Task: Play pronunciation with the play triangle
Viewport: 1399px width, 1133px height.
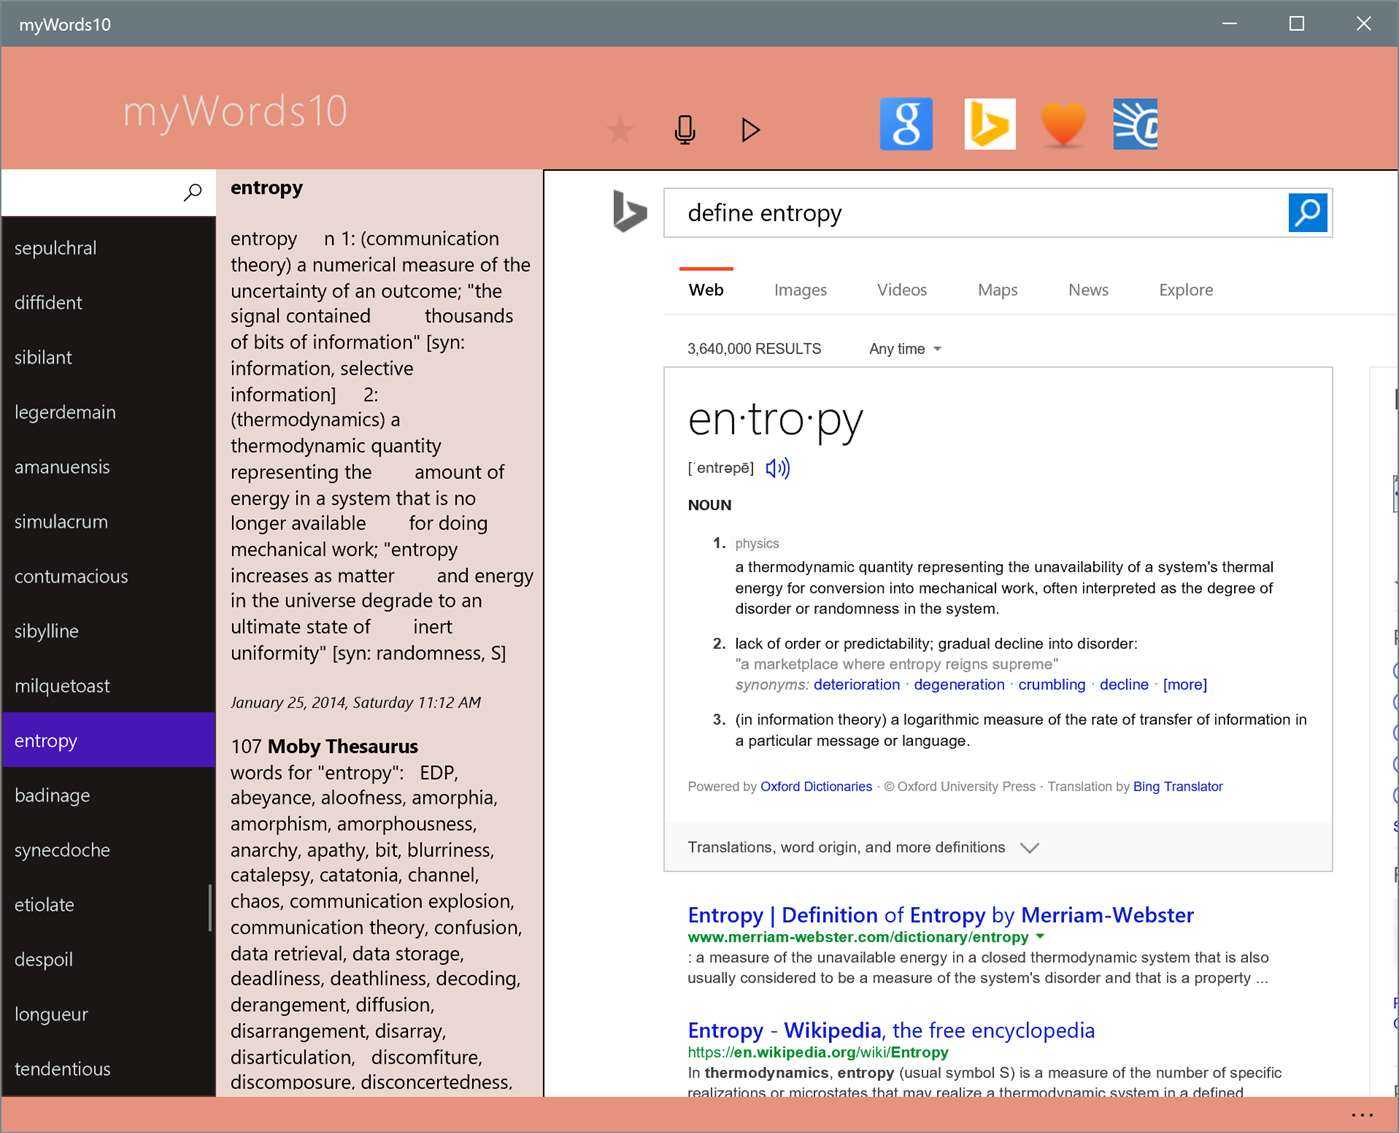Action: tap(750, 130)
